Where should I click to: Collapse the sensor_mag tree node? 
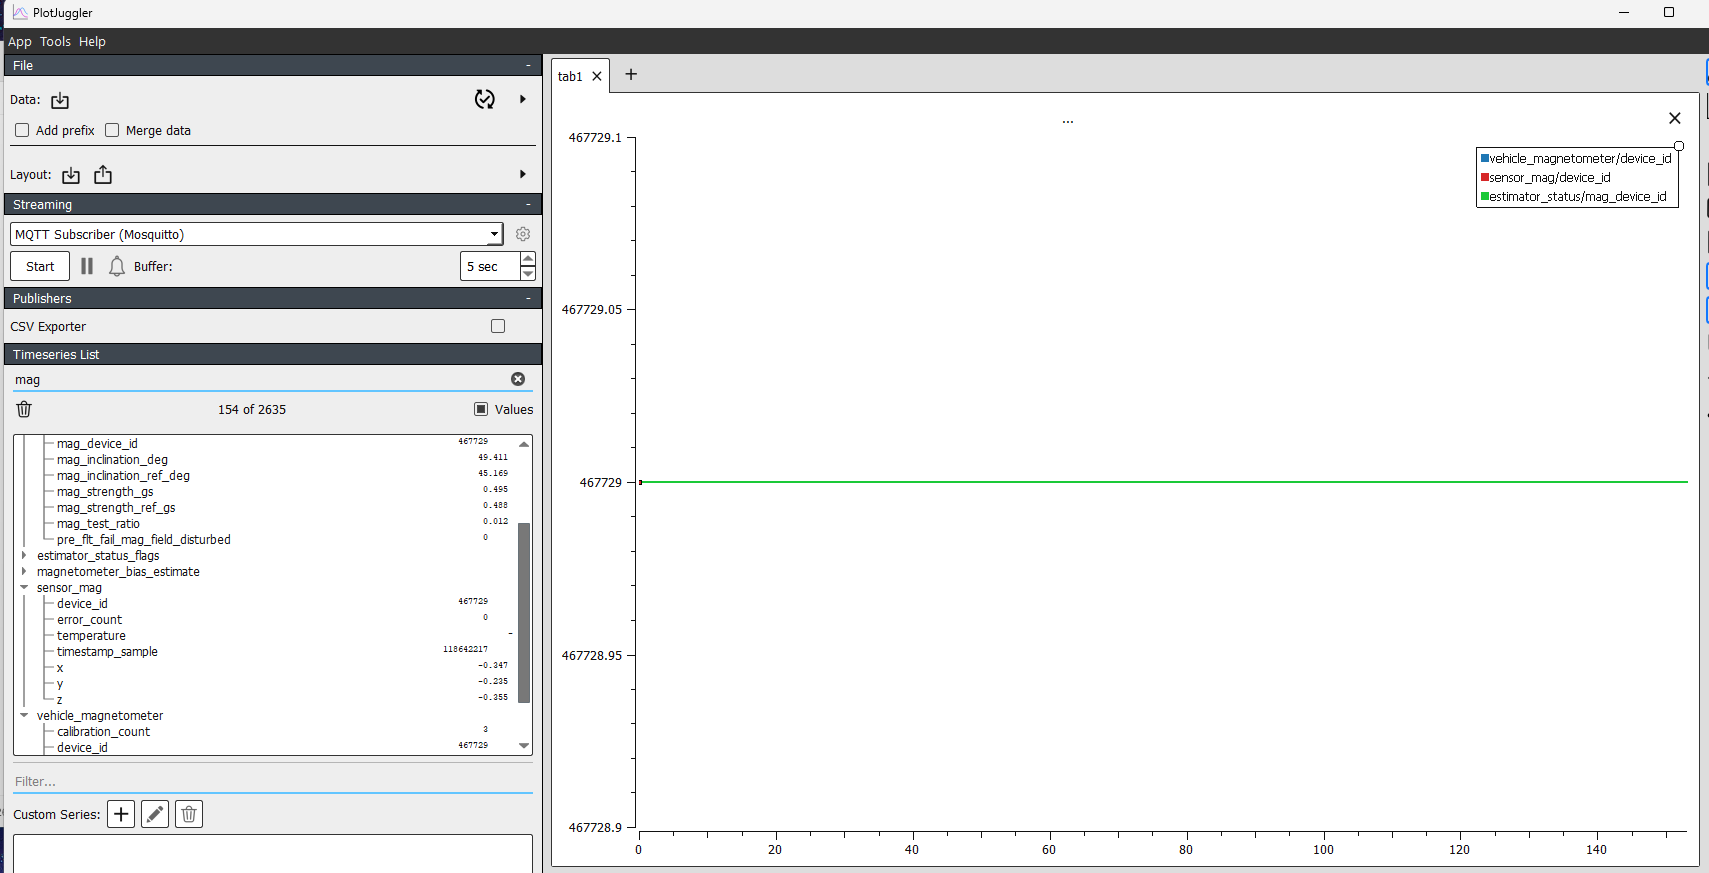[x=24, y=587]
